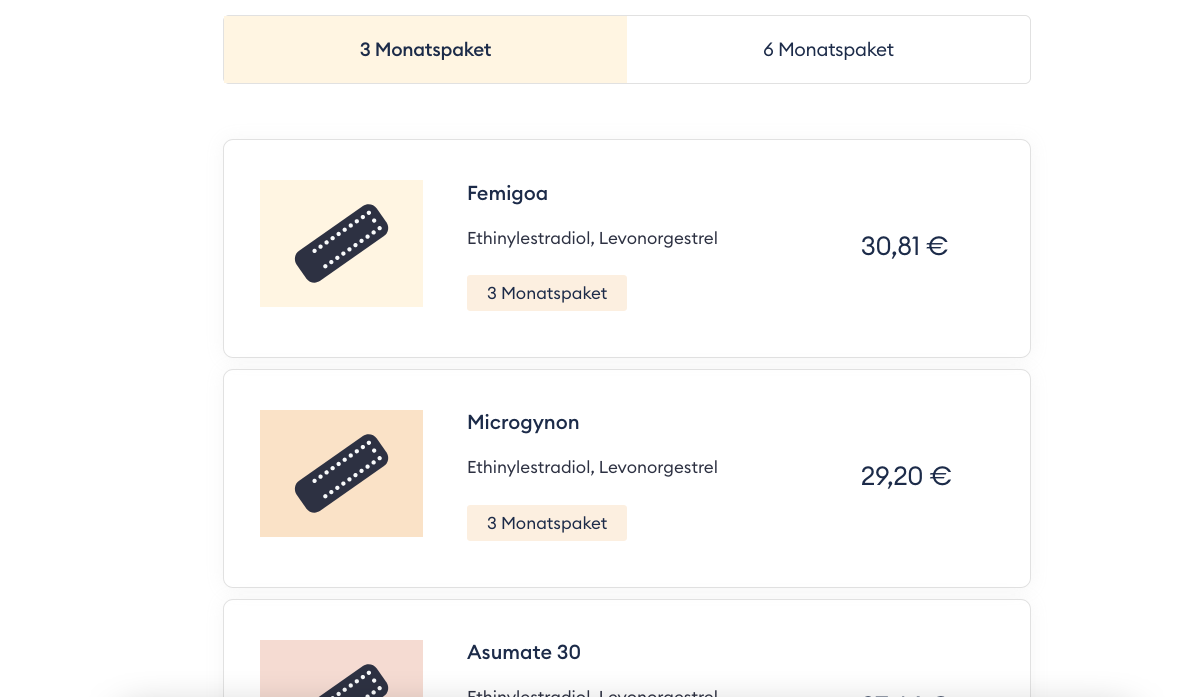Select the 29,20 € price
Viewport: 1202px width, 697px height.
point(905,476)
